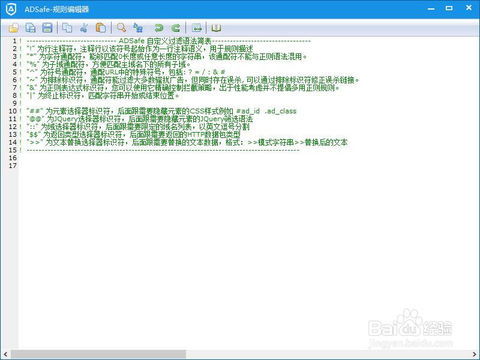Open the find and replace icon
Screen dimensions: 480x360
pos(138,28)
